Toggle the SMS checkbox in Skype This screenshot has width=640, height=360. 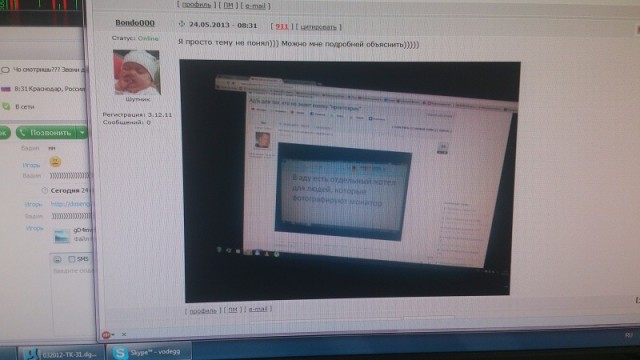[71, 259]
